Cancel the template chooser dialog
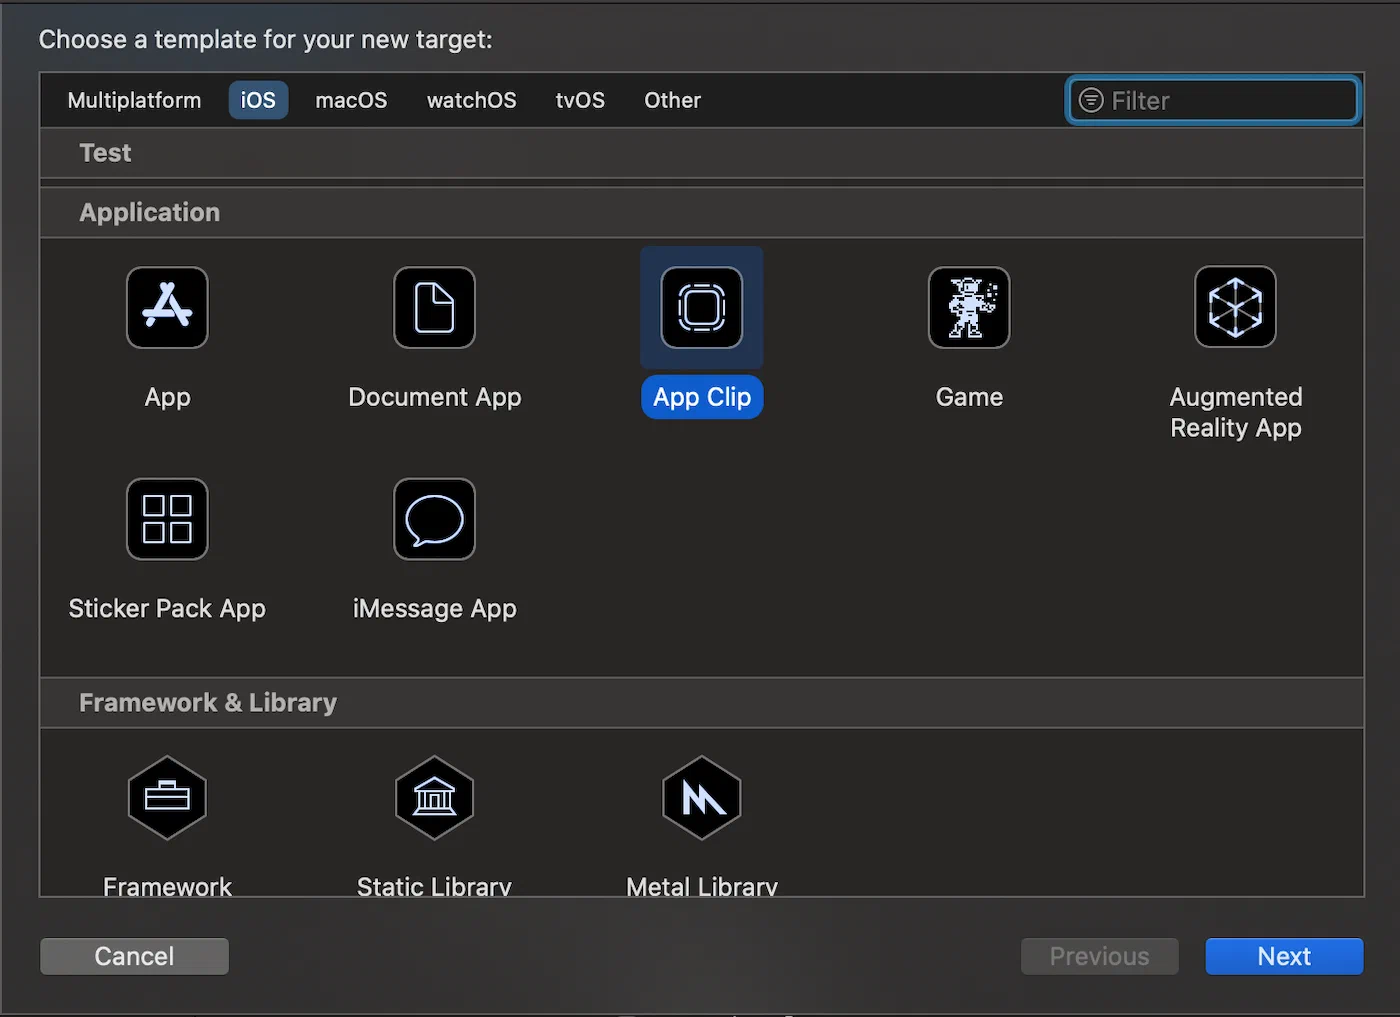This screenshot has width=1400, height=1017. tap(134, 956)
